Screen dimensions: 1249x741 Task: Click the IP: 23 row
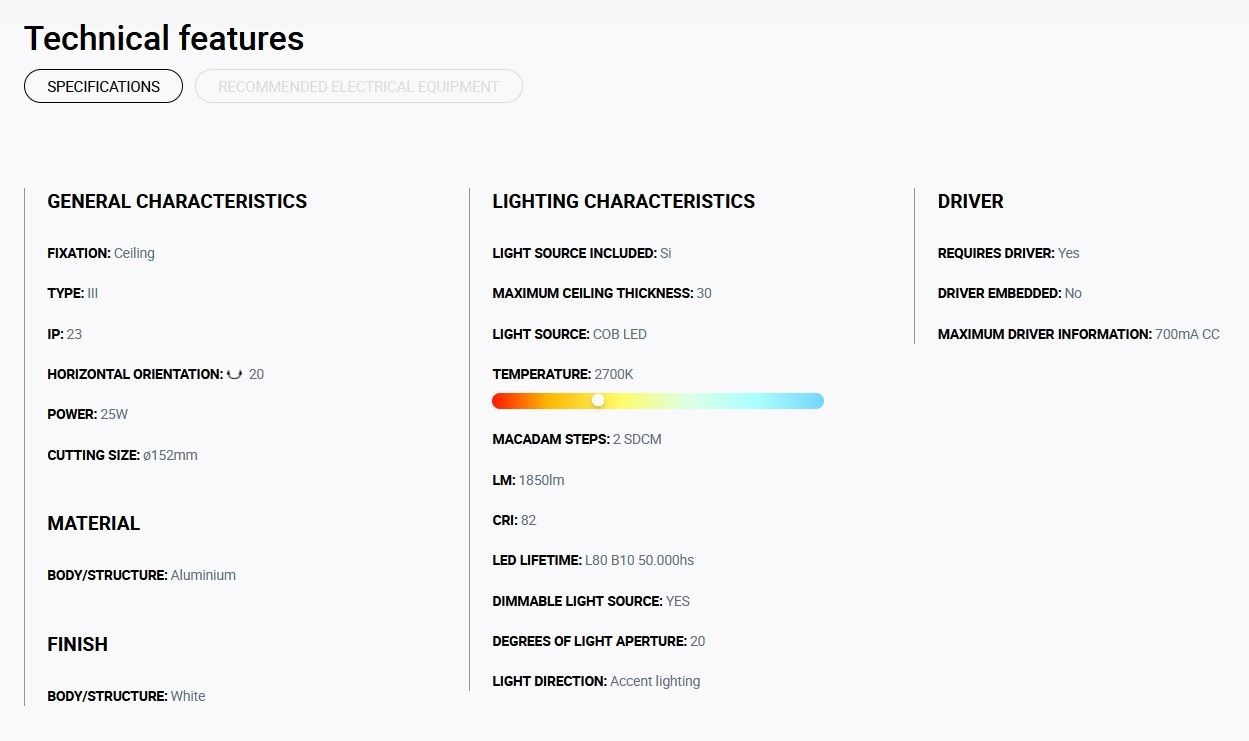click(65, 334)
